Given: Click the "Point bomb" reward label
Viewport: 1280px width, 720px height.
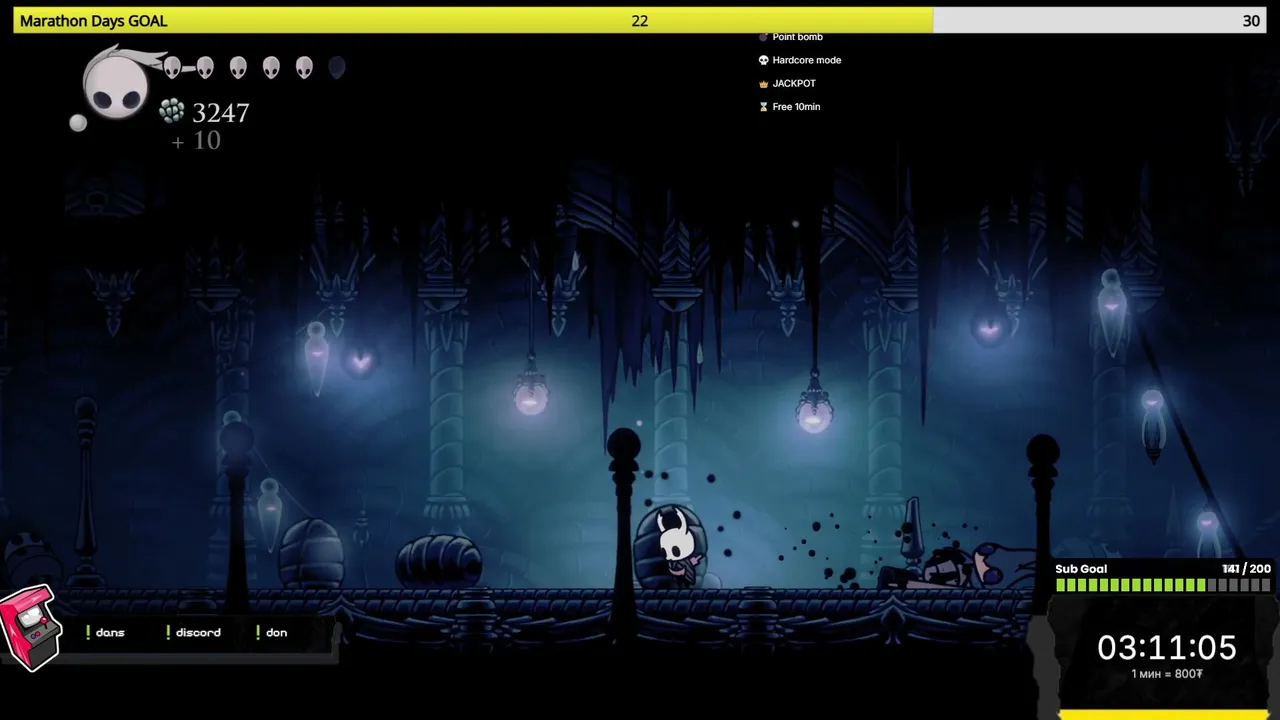Looking at the screenshot, I should pos(797,37).
